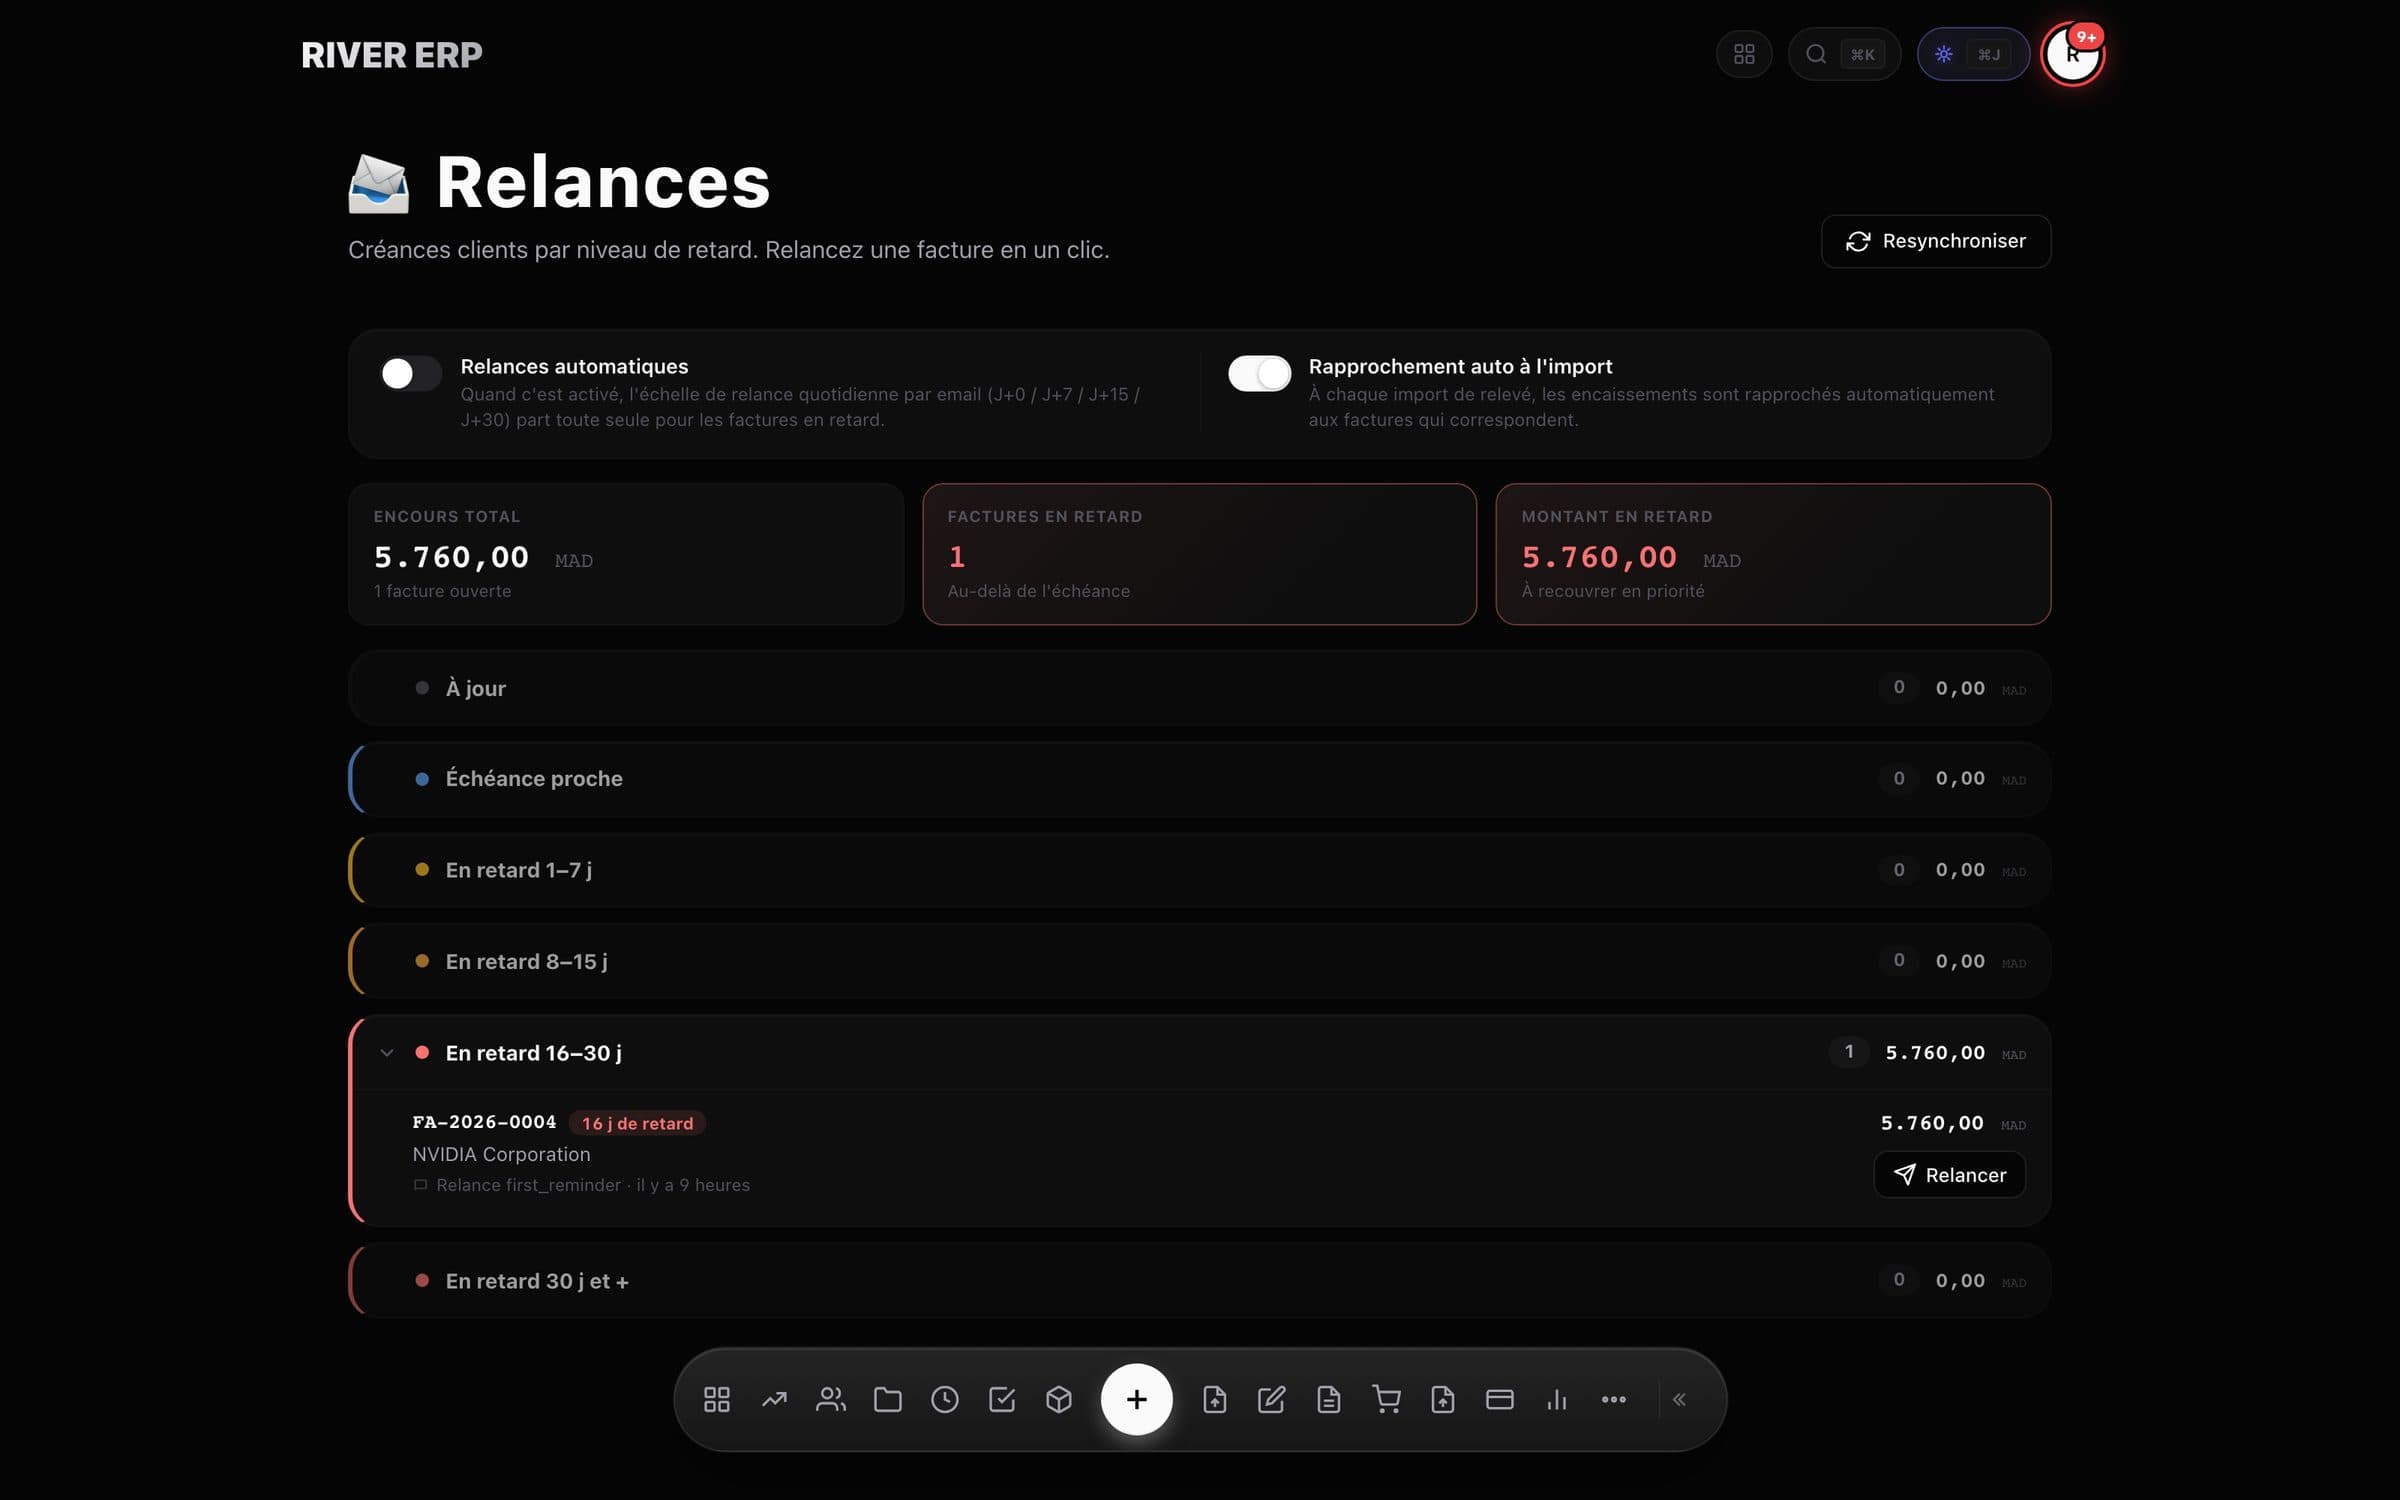This screenshot has height=1500, width=2400.
Task: Click the Factures en retard card
Action: coord(1199,554)
